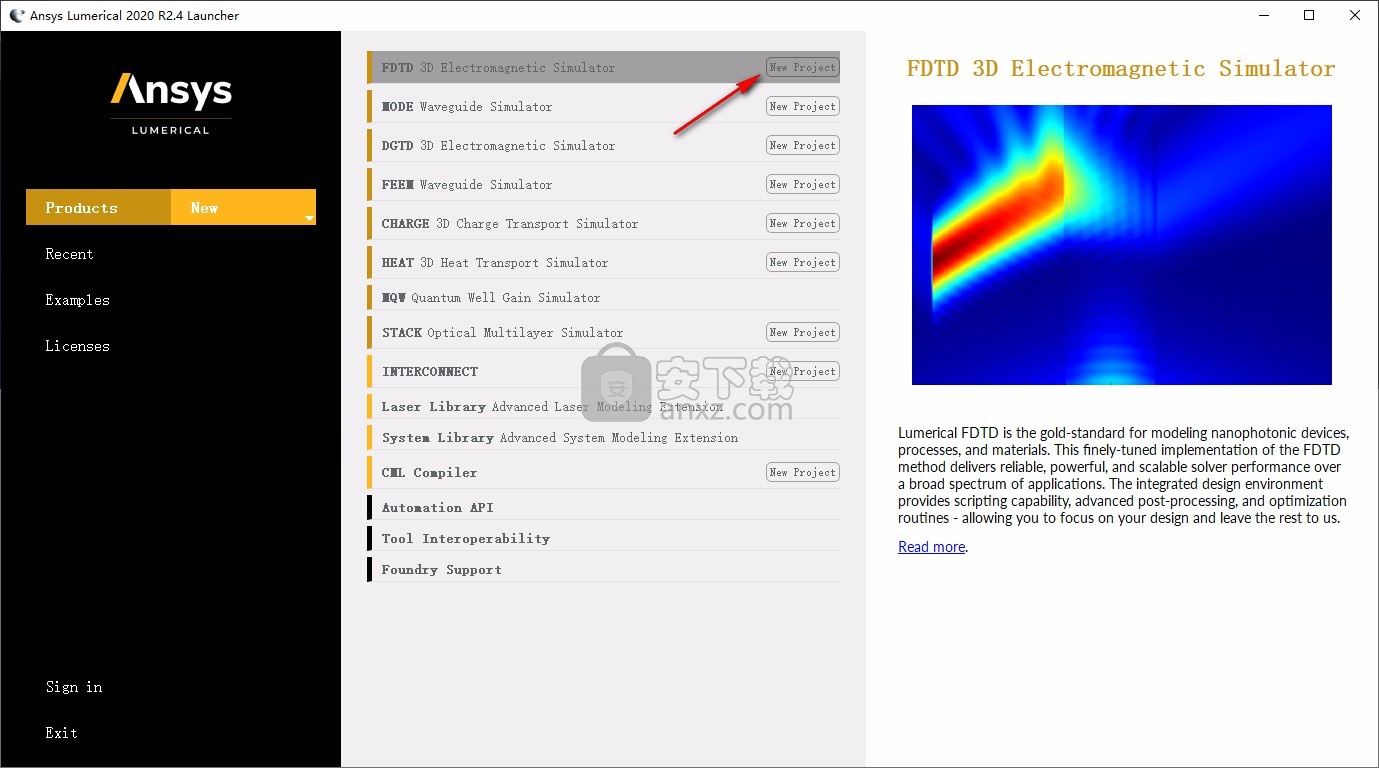Open the Licenses section

coord(77,346)
